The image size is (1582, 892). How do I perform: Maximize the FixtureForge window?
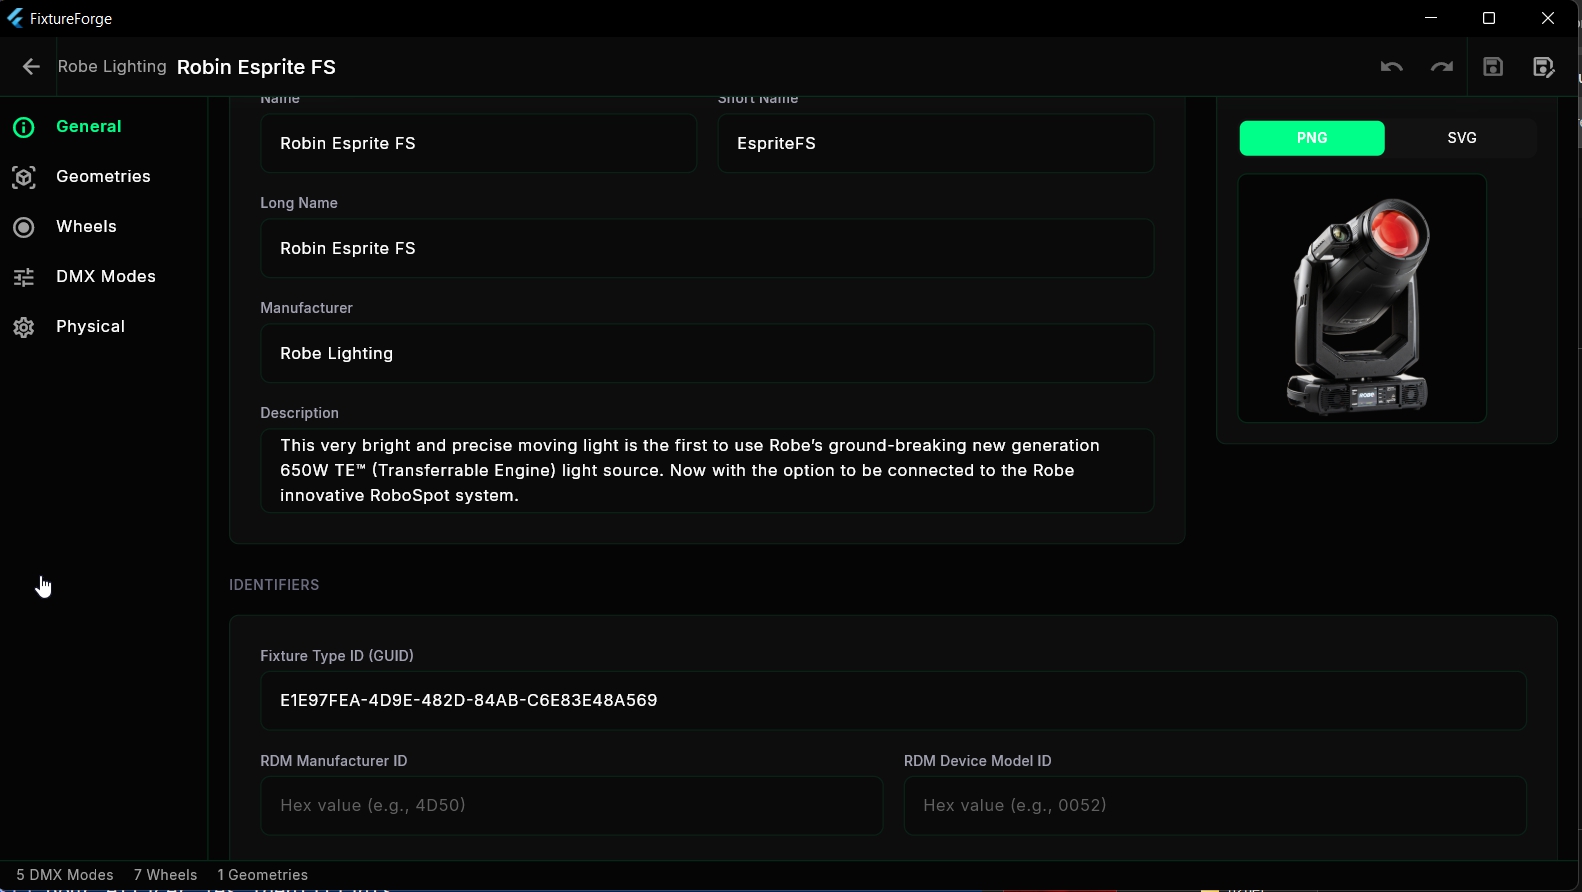tap(1489, 18)
